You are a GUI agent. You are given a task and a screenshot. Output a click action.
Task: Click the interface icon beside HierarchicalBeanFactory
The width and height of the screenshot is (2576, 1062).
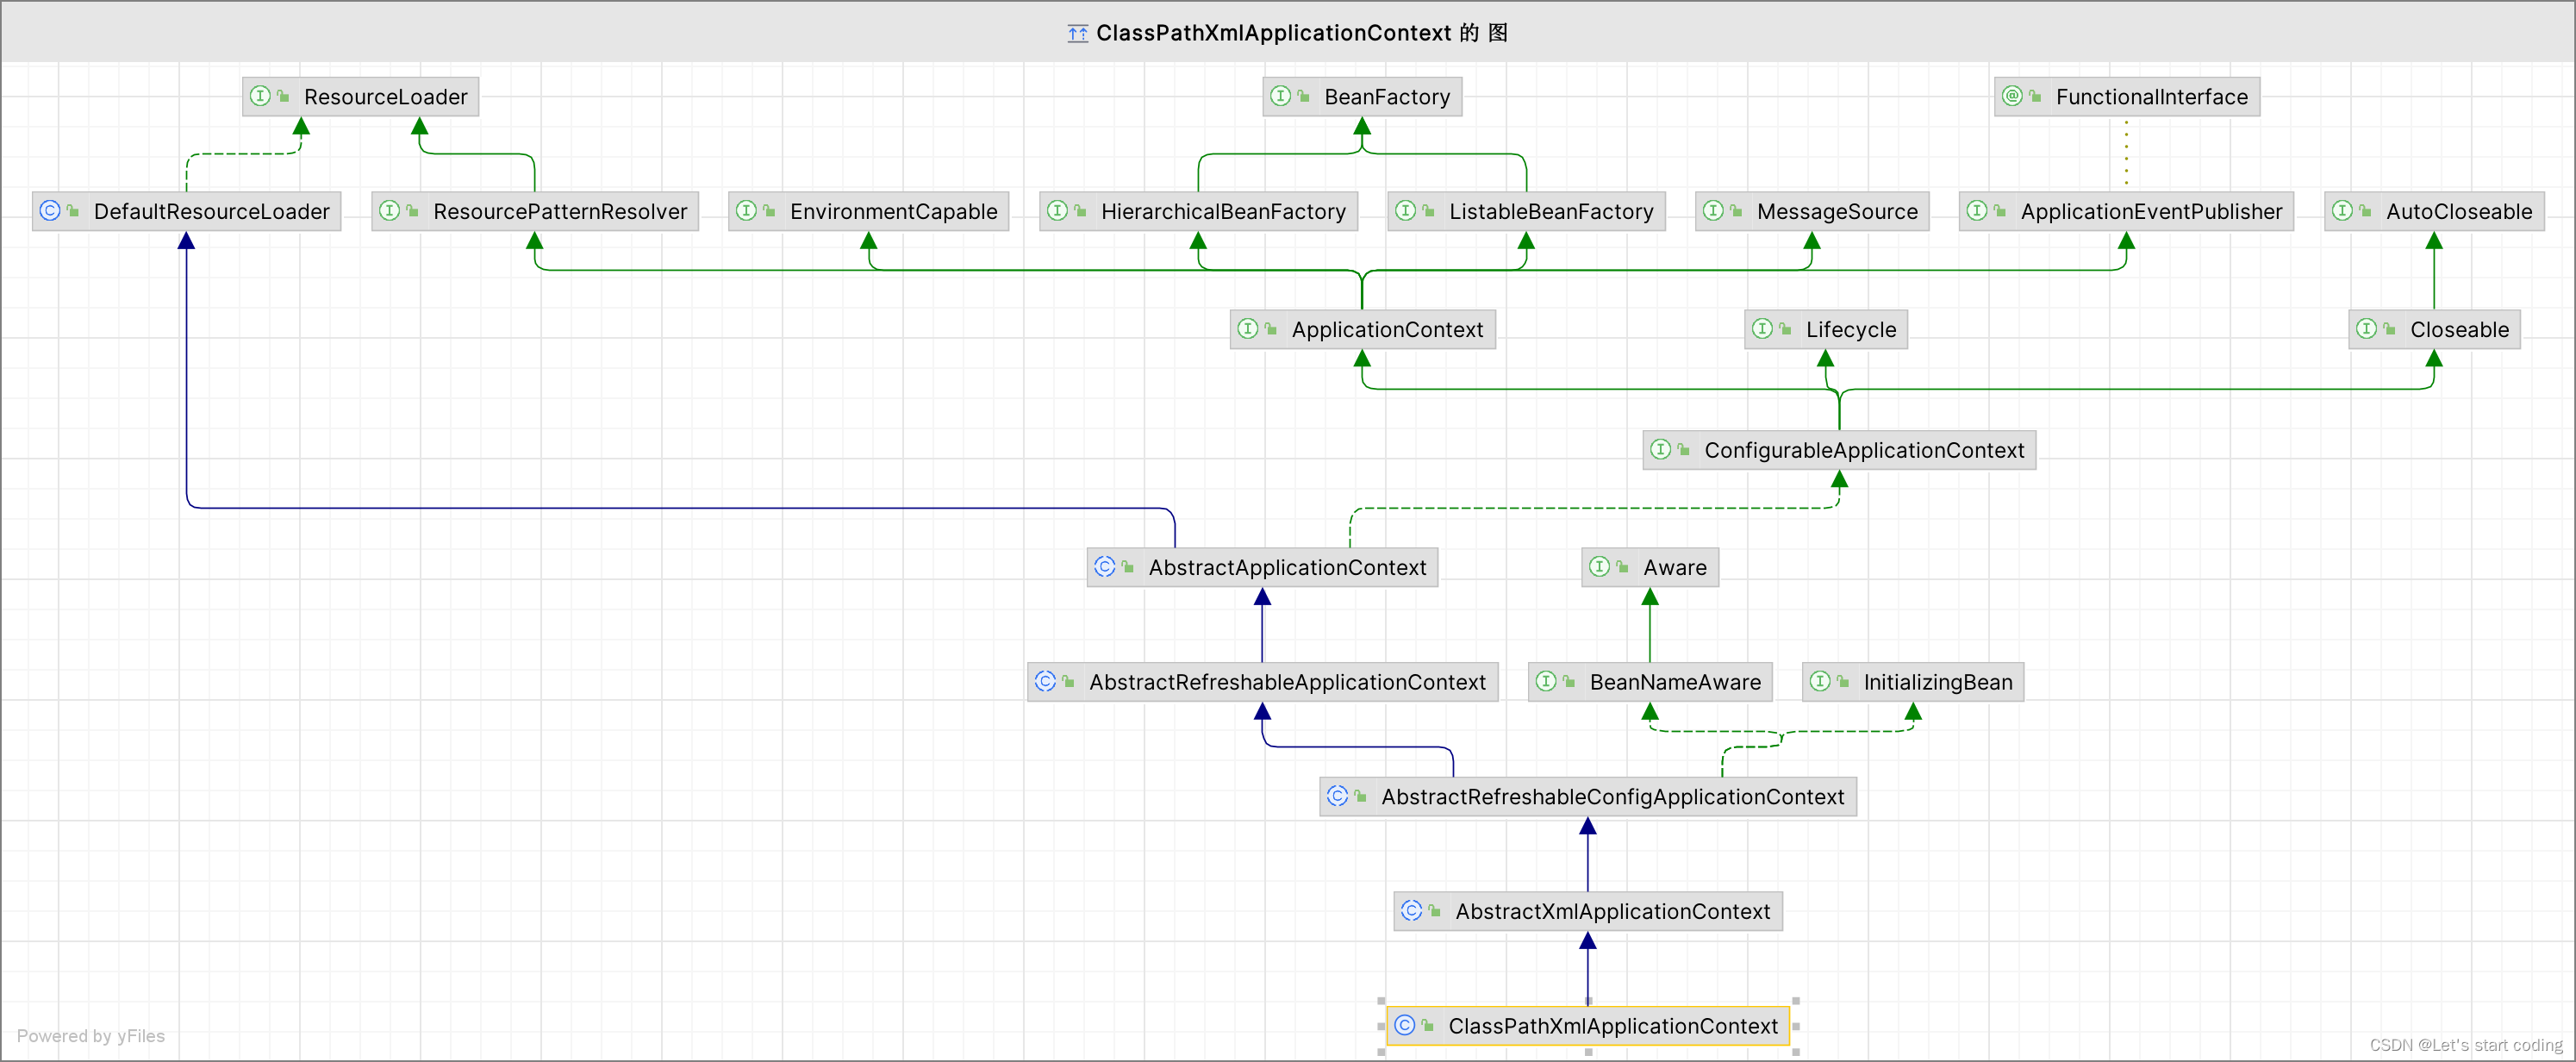pos(1057,211)
